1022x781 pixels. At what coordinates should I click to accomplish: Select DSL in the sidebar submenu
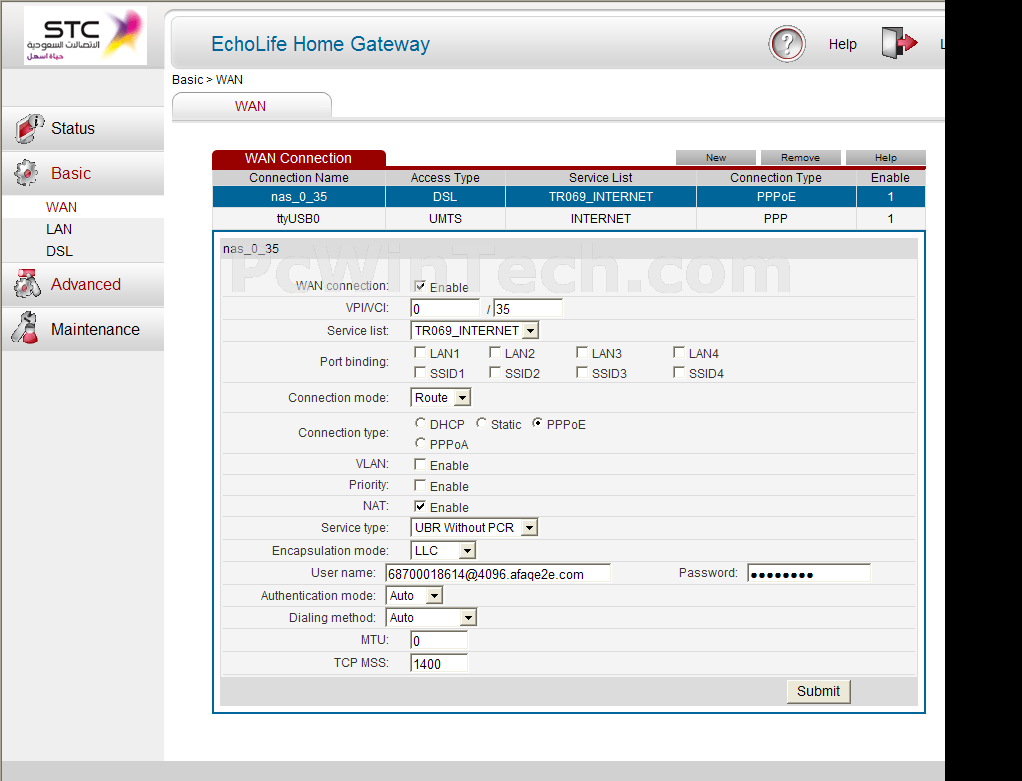pos(59,251)
